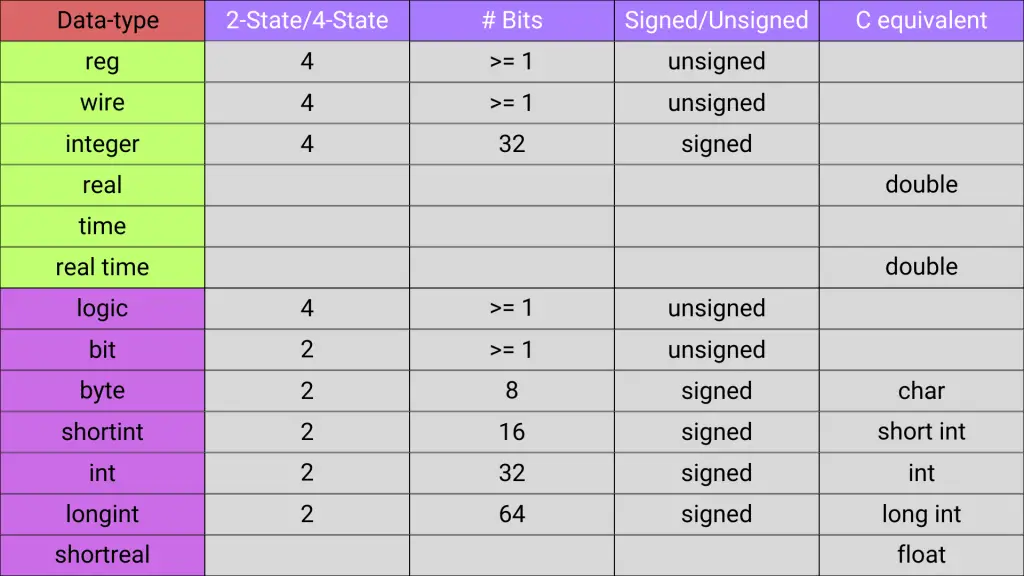The height and width of the screenshot is (576, 1024).
Task: Click the C equivalent column header
Action: (921, 20)
